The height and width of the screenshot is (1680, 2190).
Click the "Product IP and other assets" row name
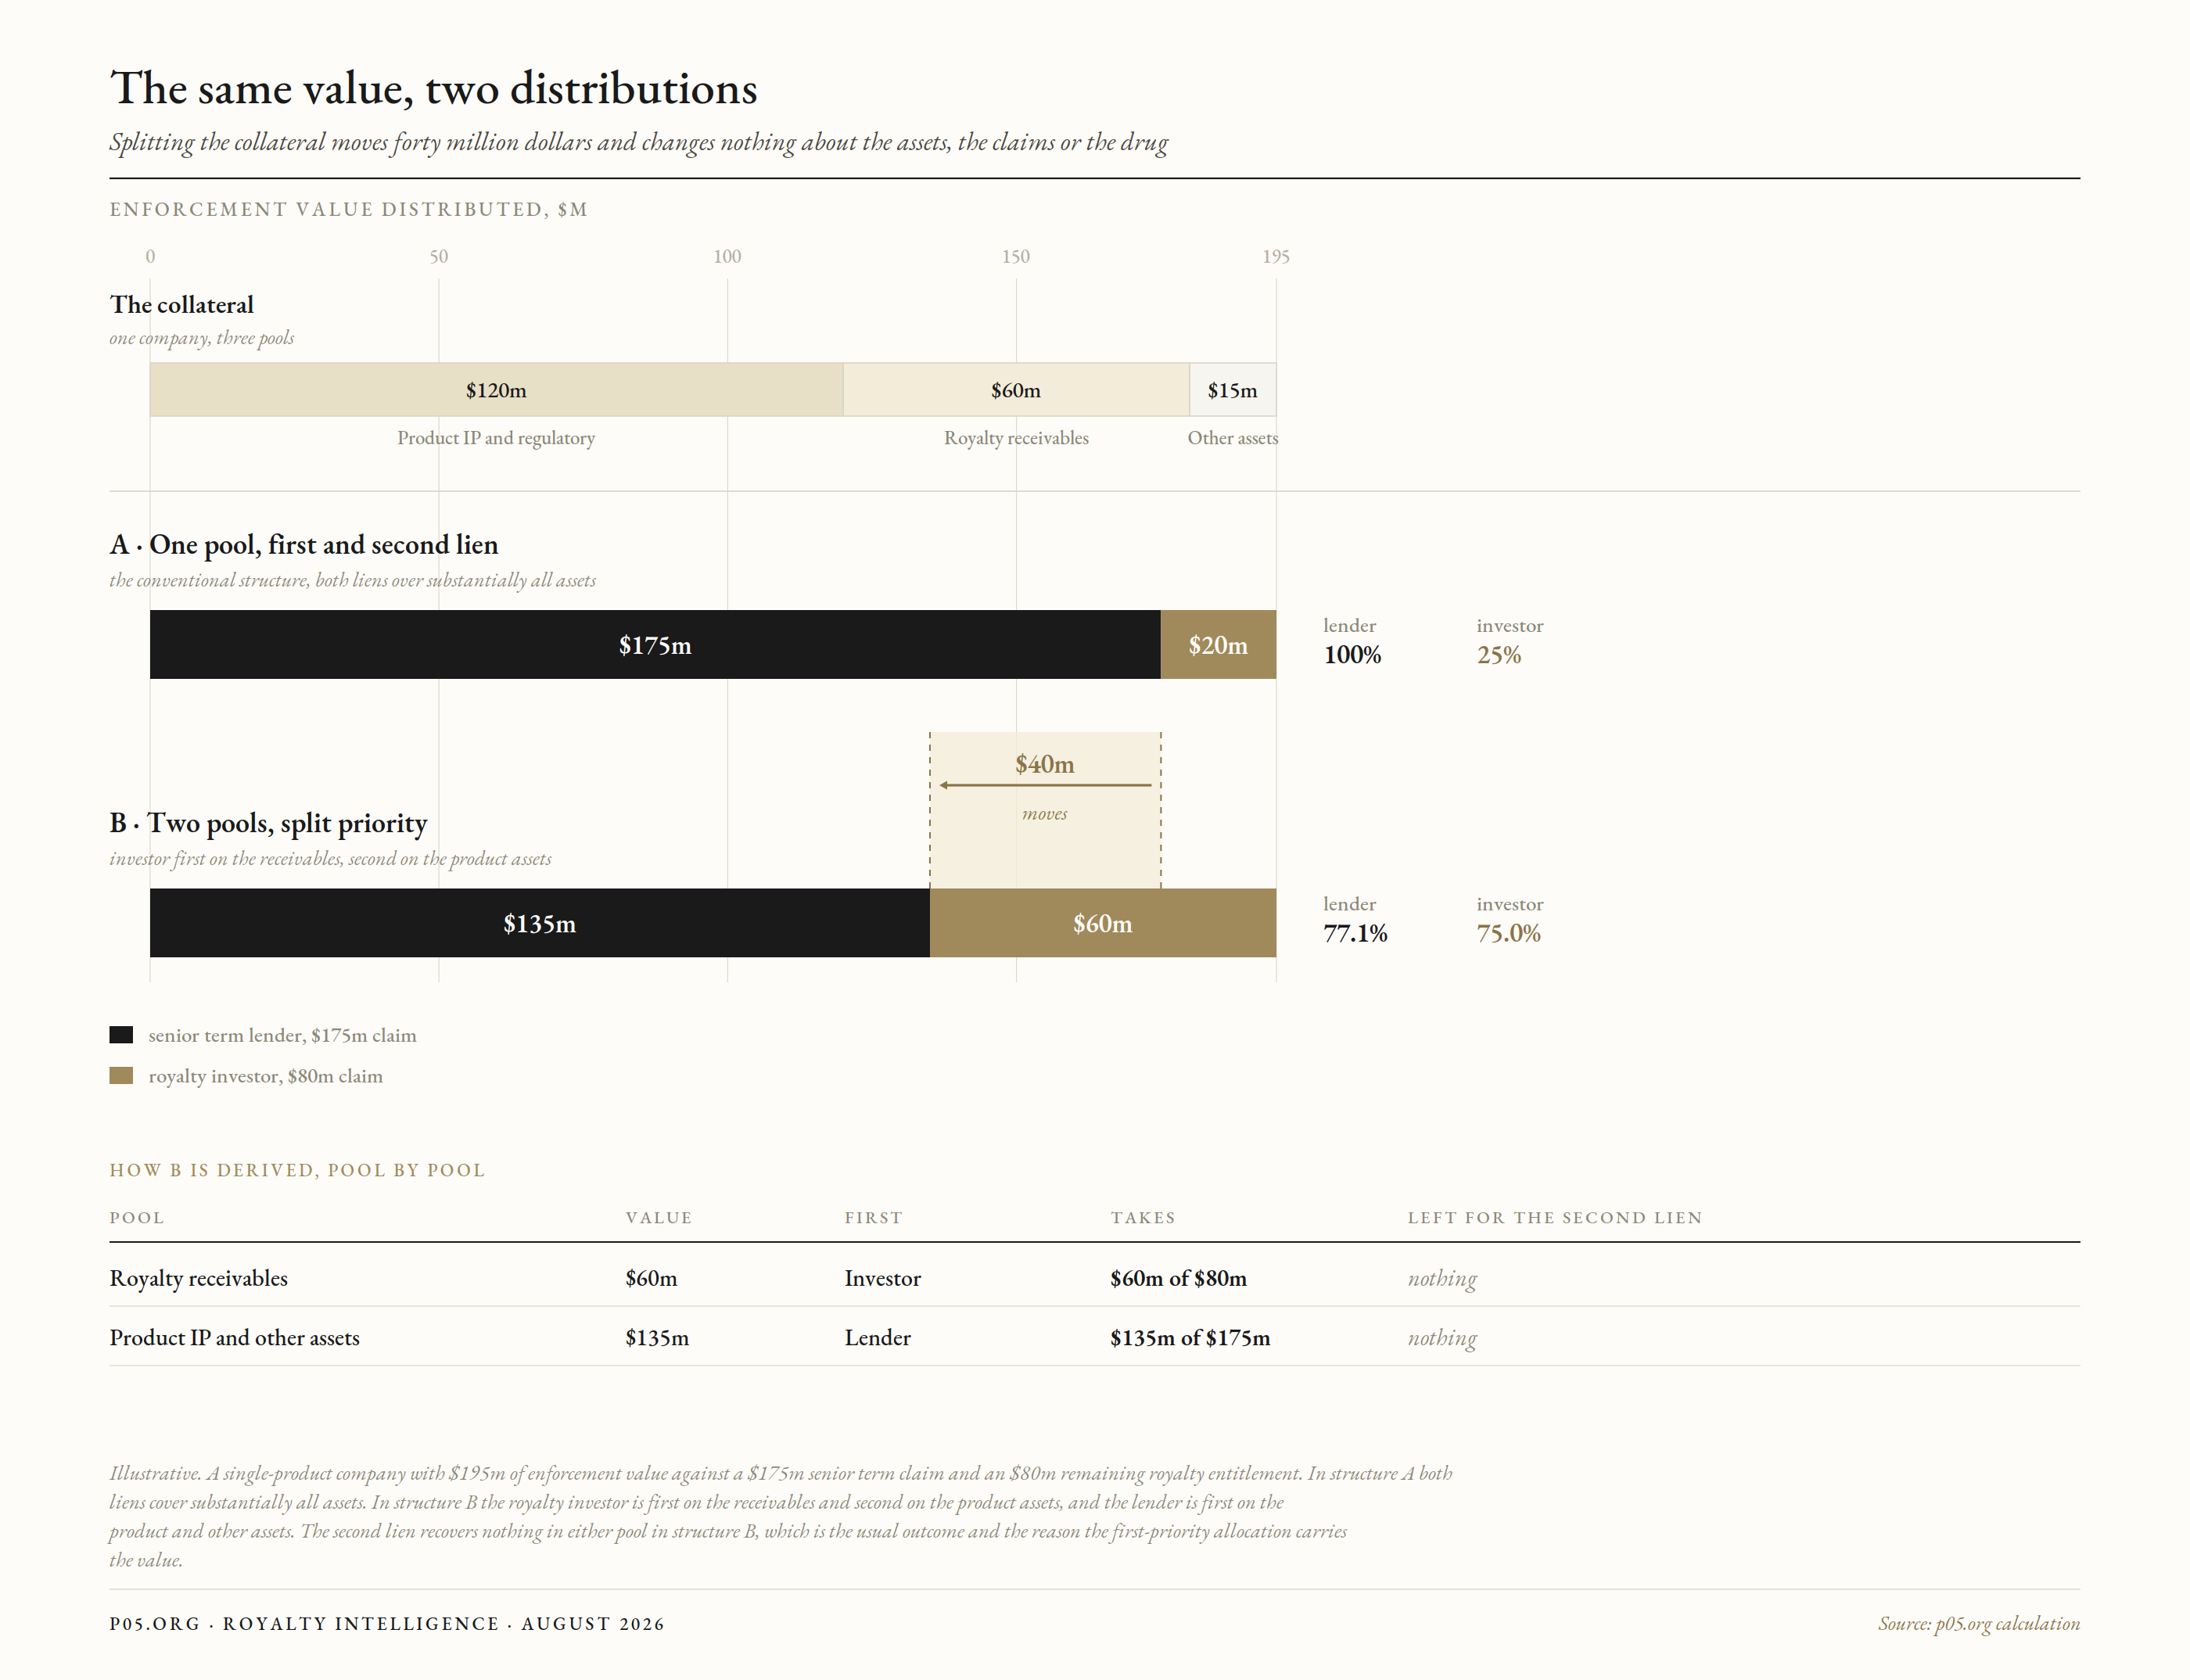coord(234,1338)
